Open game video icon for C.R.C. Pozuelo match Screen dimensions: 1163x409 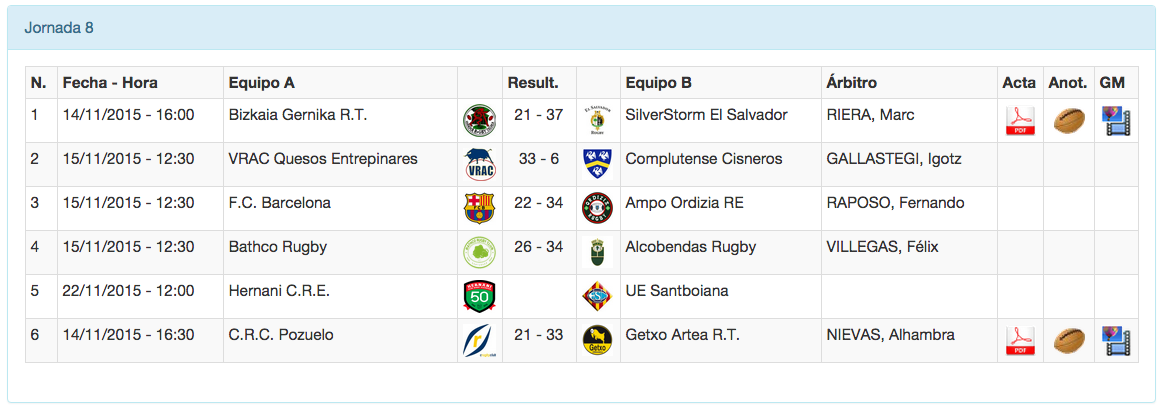pos(1116,341)
